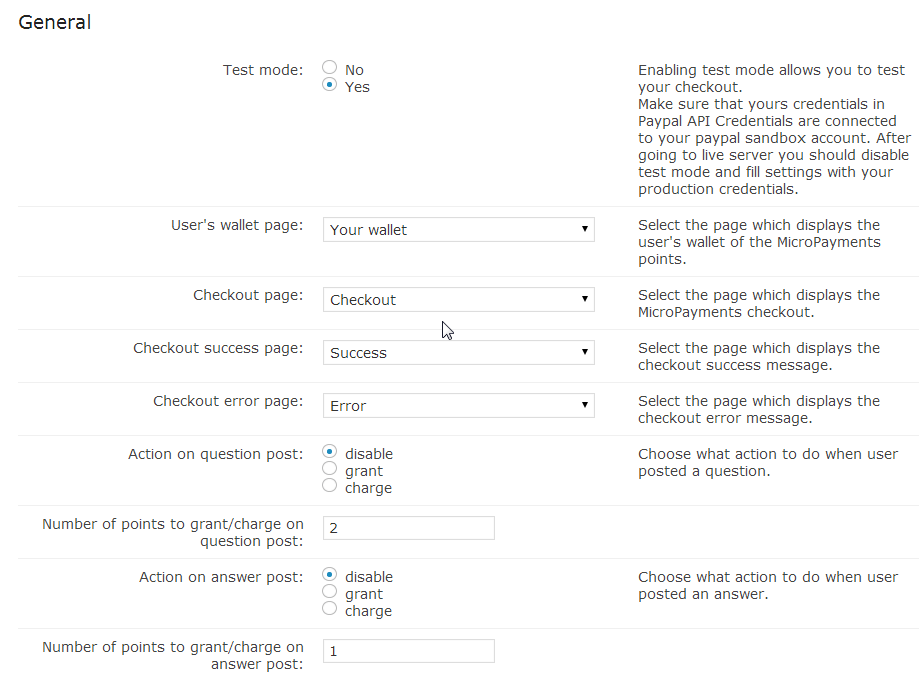Expand the Checkout error page dropdown
This screenshot has height=676, width=919.
(458, 406)
